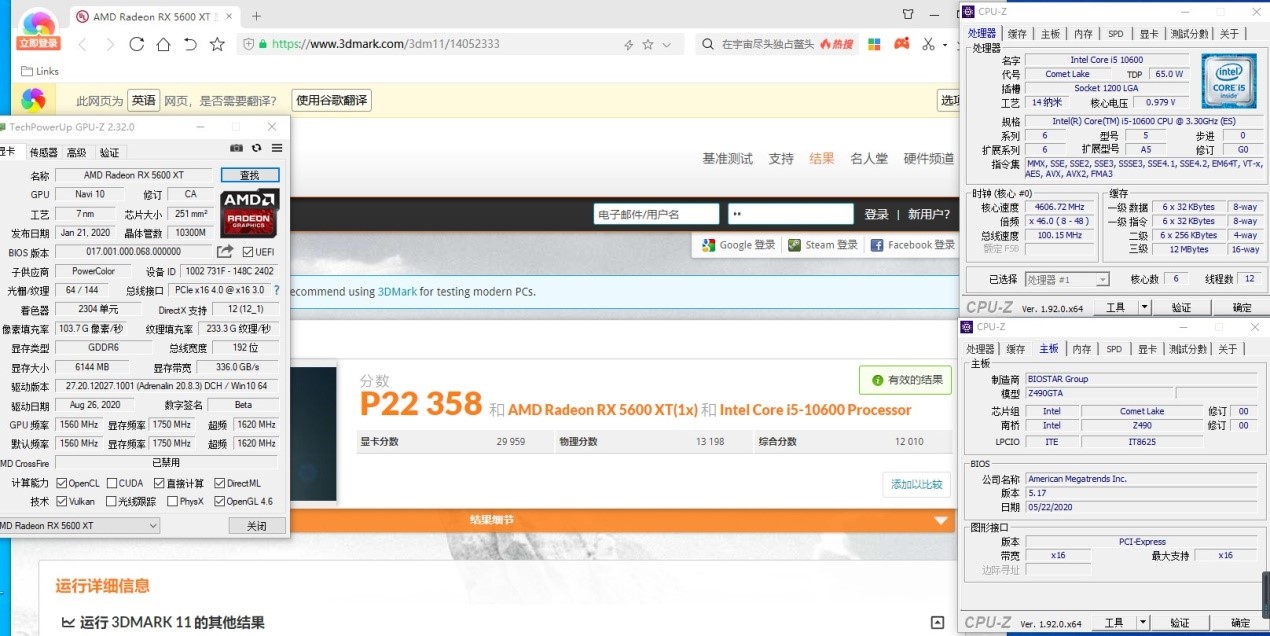Open the Links bookmark folder
This screenshot has height=636, width=1270.
click(40, 71)
